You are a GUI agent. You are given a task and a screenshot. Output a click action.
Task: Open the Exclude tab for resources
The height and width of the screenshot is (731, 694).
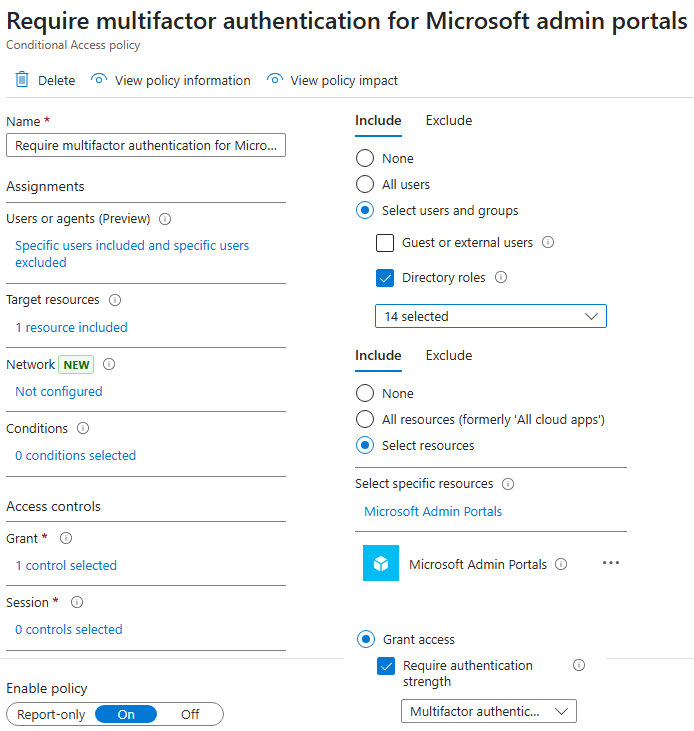(x=448, y=356)
